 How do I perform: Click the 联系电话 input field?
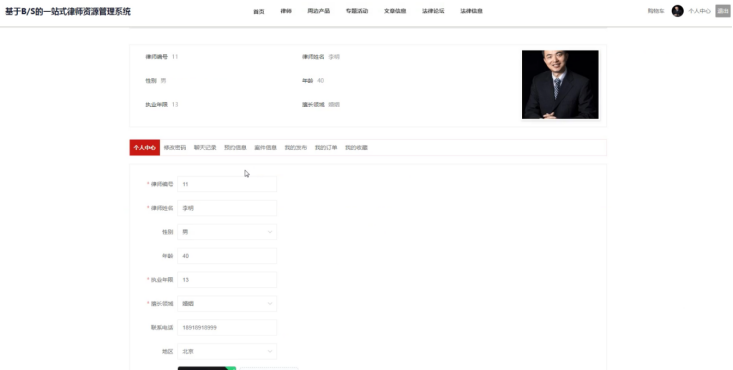pyautogui.click(x=227, y=327)
